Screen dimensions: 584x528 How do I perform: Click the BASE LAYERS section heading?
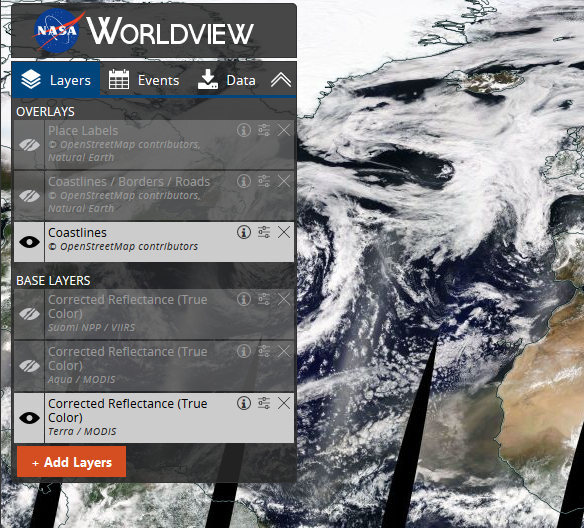pyautogui.click(x=53, y=281)
